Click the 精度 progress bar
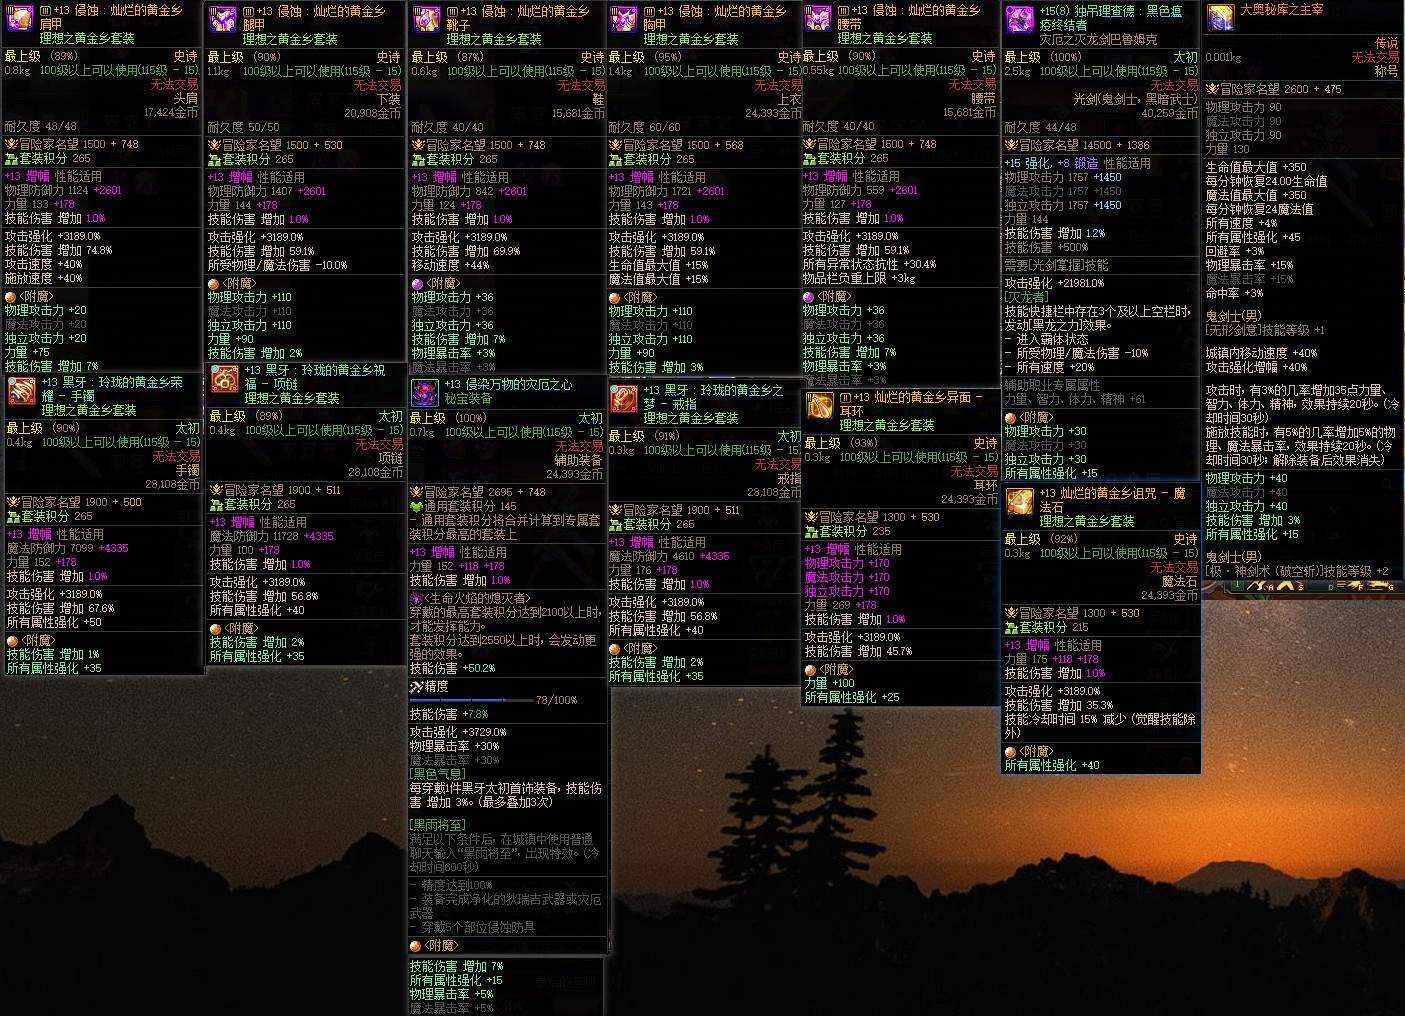 coord(470,700)
